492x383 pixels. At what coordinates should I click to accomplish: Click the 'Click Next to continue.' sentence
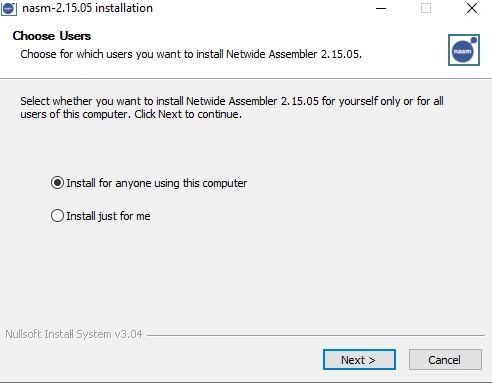point(188,114)
